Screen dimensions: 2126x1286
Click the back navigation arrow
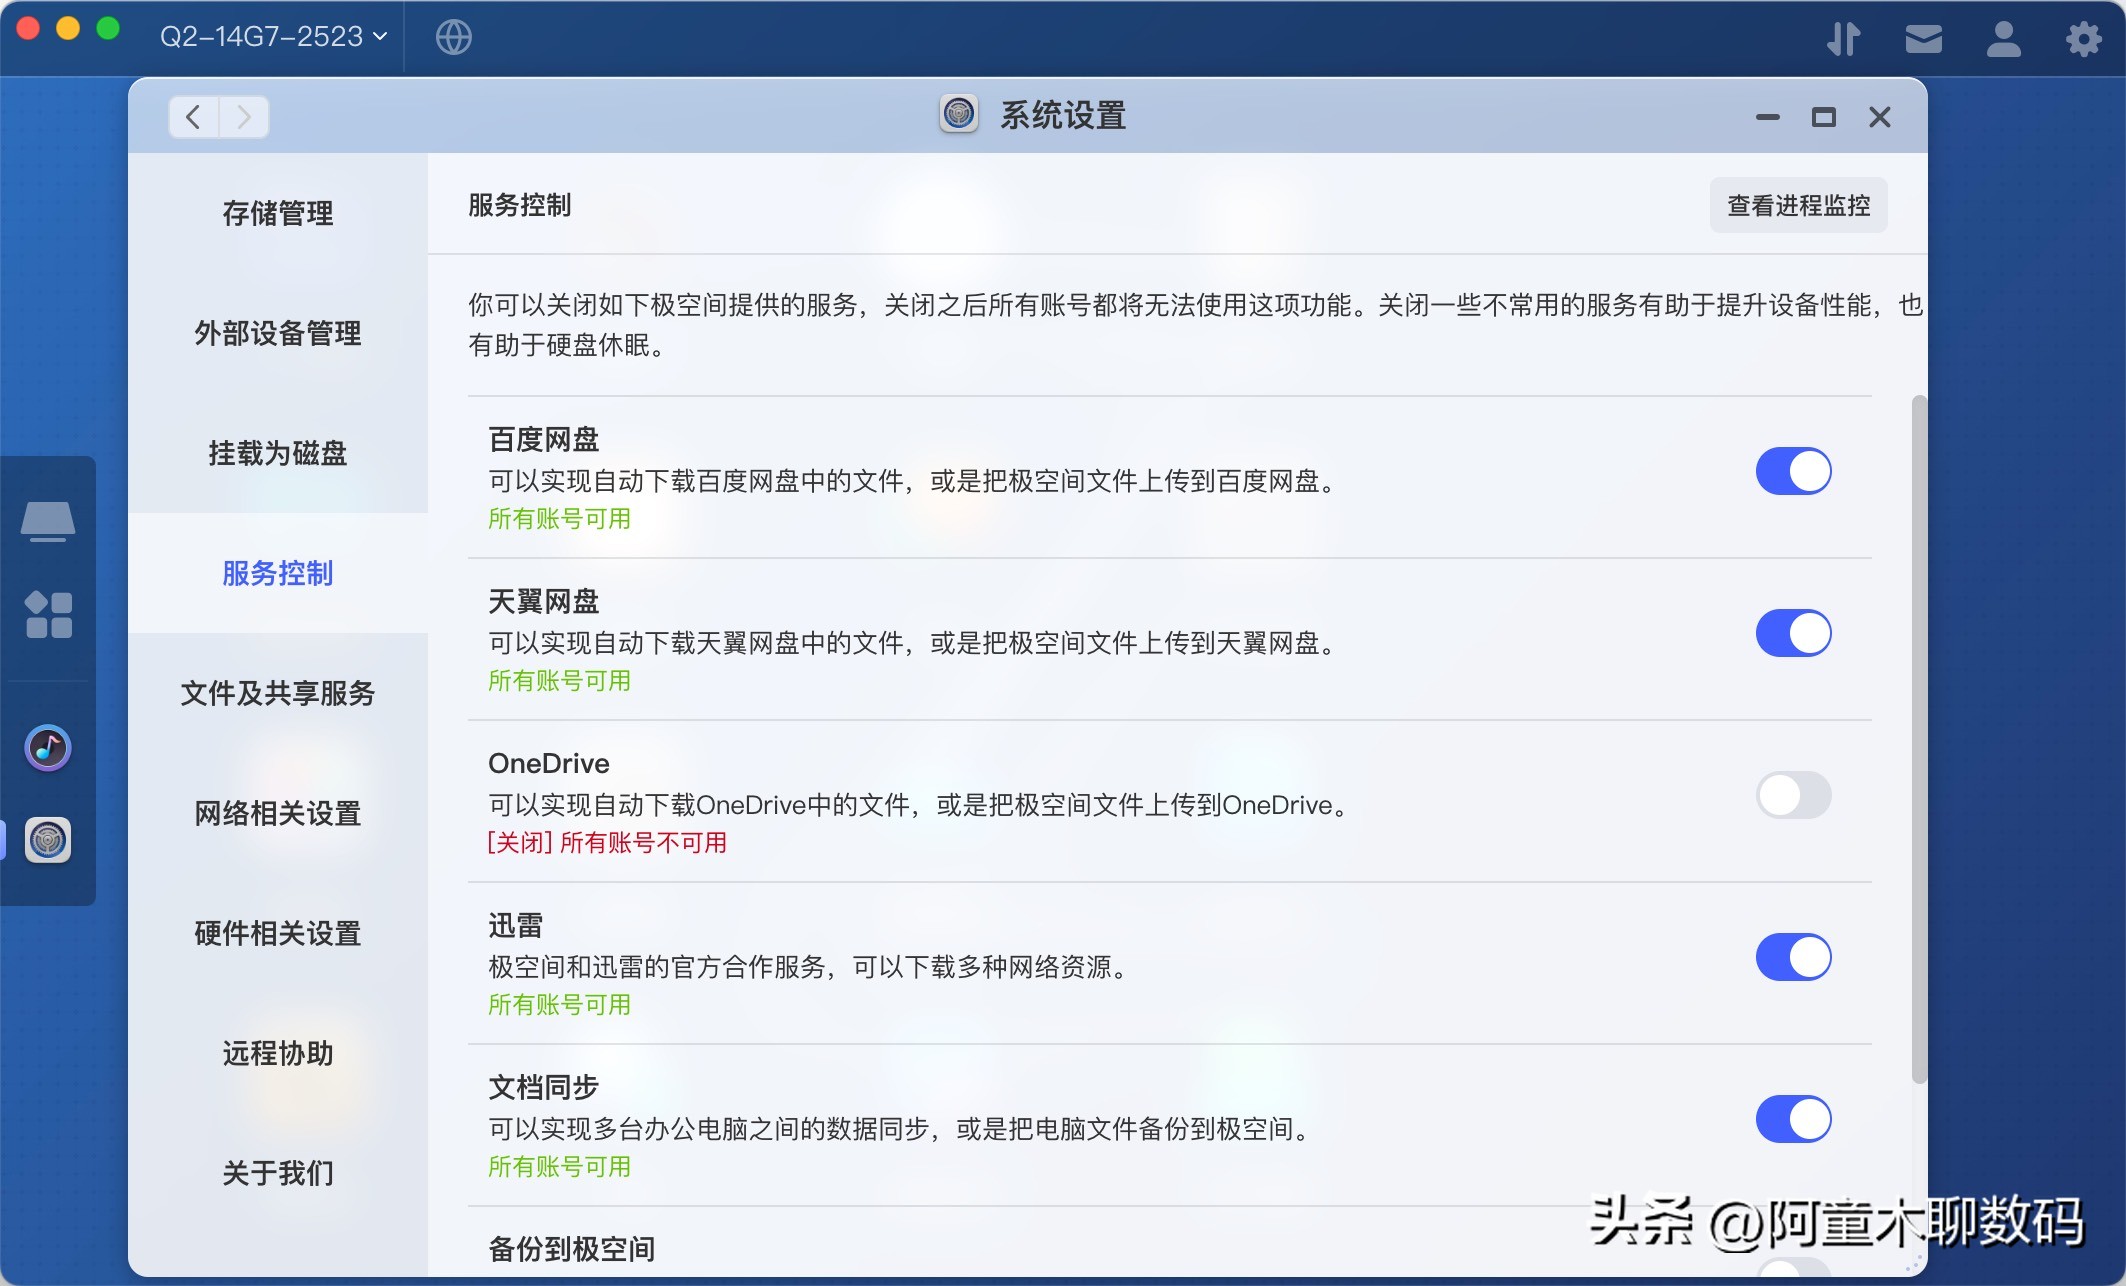pyautogui.click(x=194, y=116)
